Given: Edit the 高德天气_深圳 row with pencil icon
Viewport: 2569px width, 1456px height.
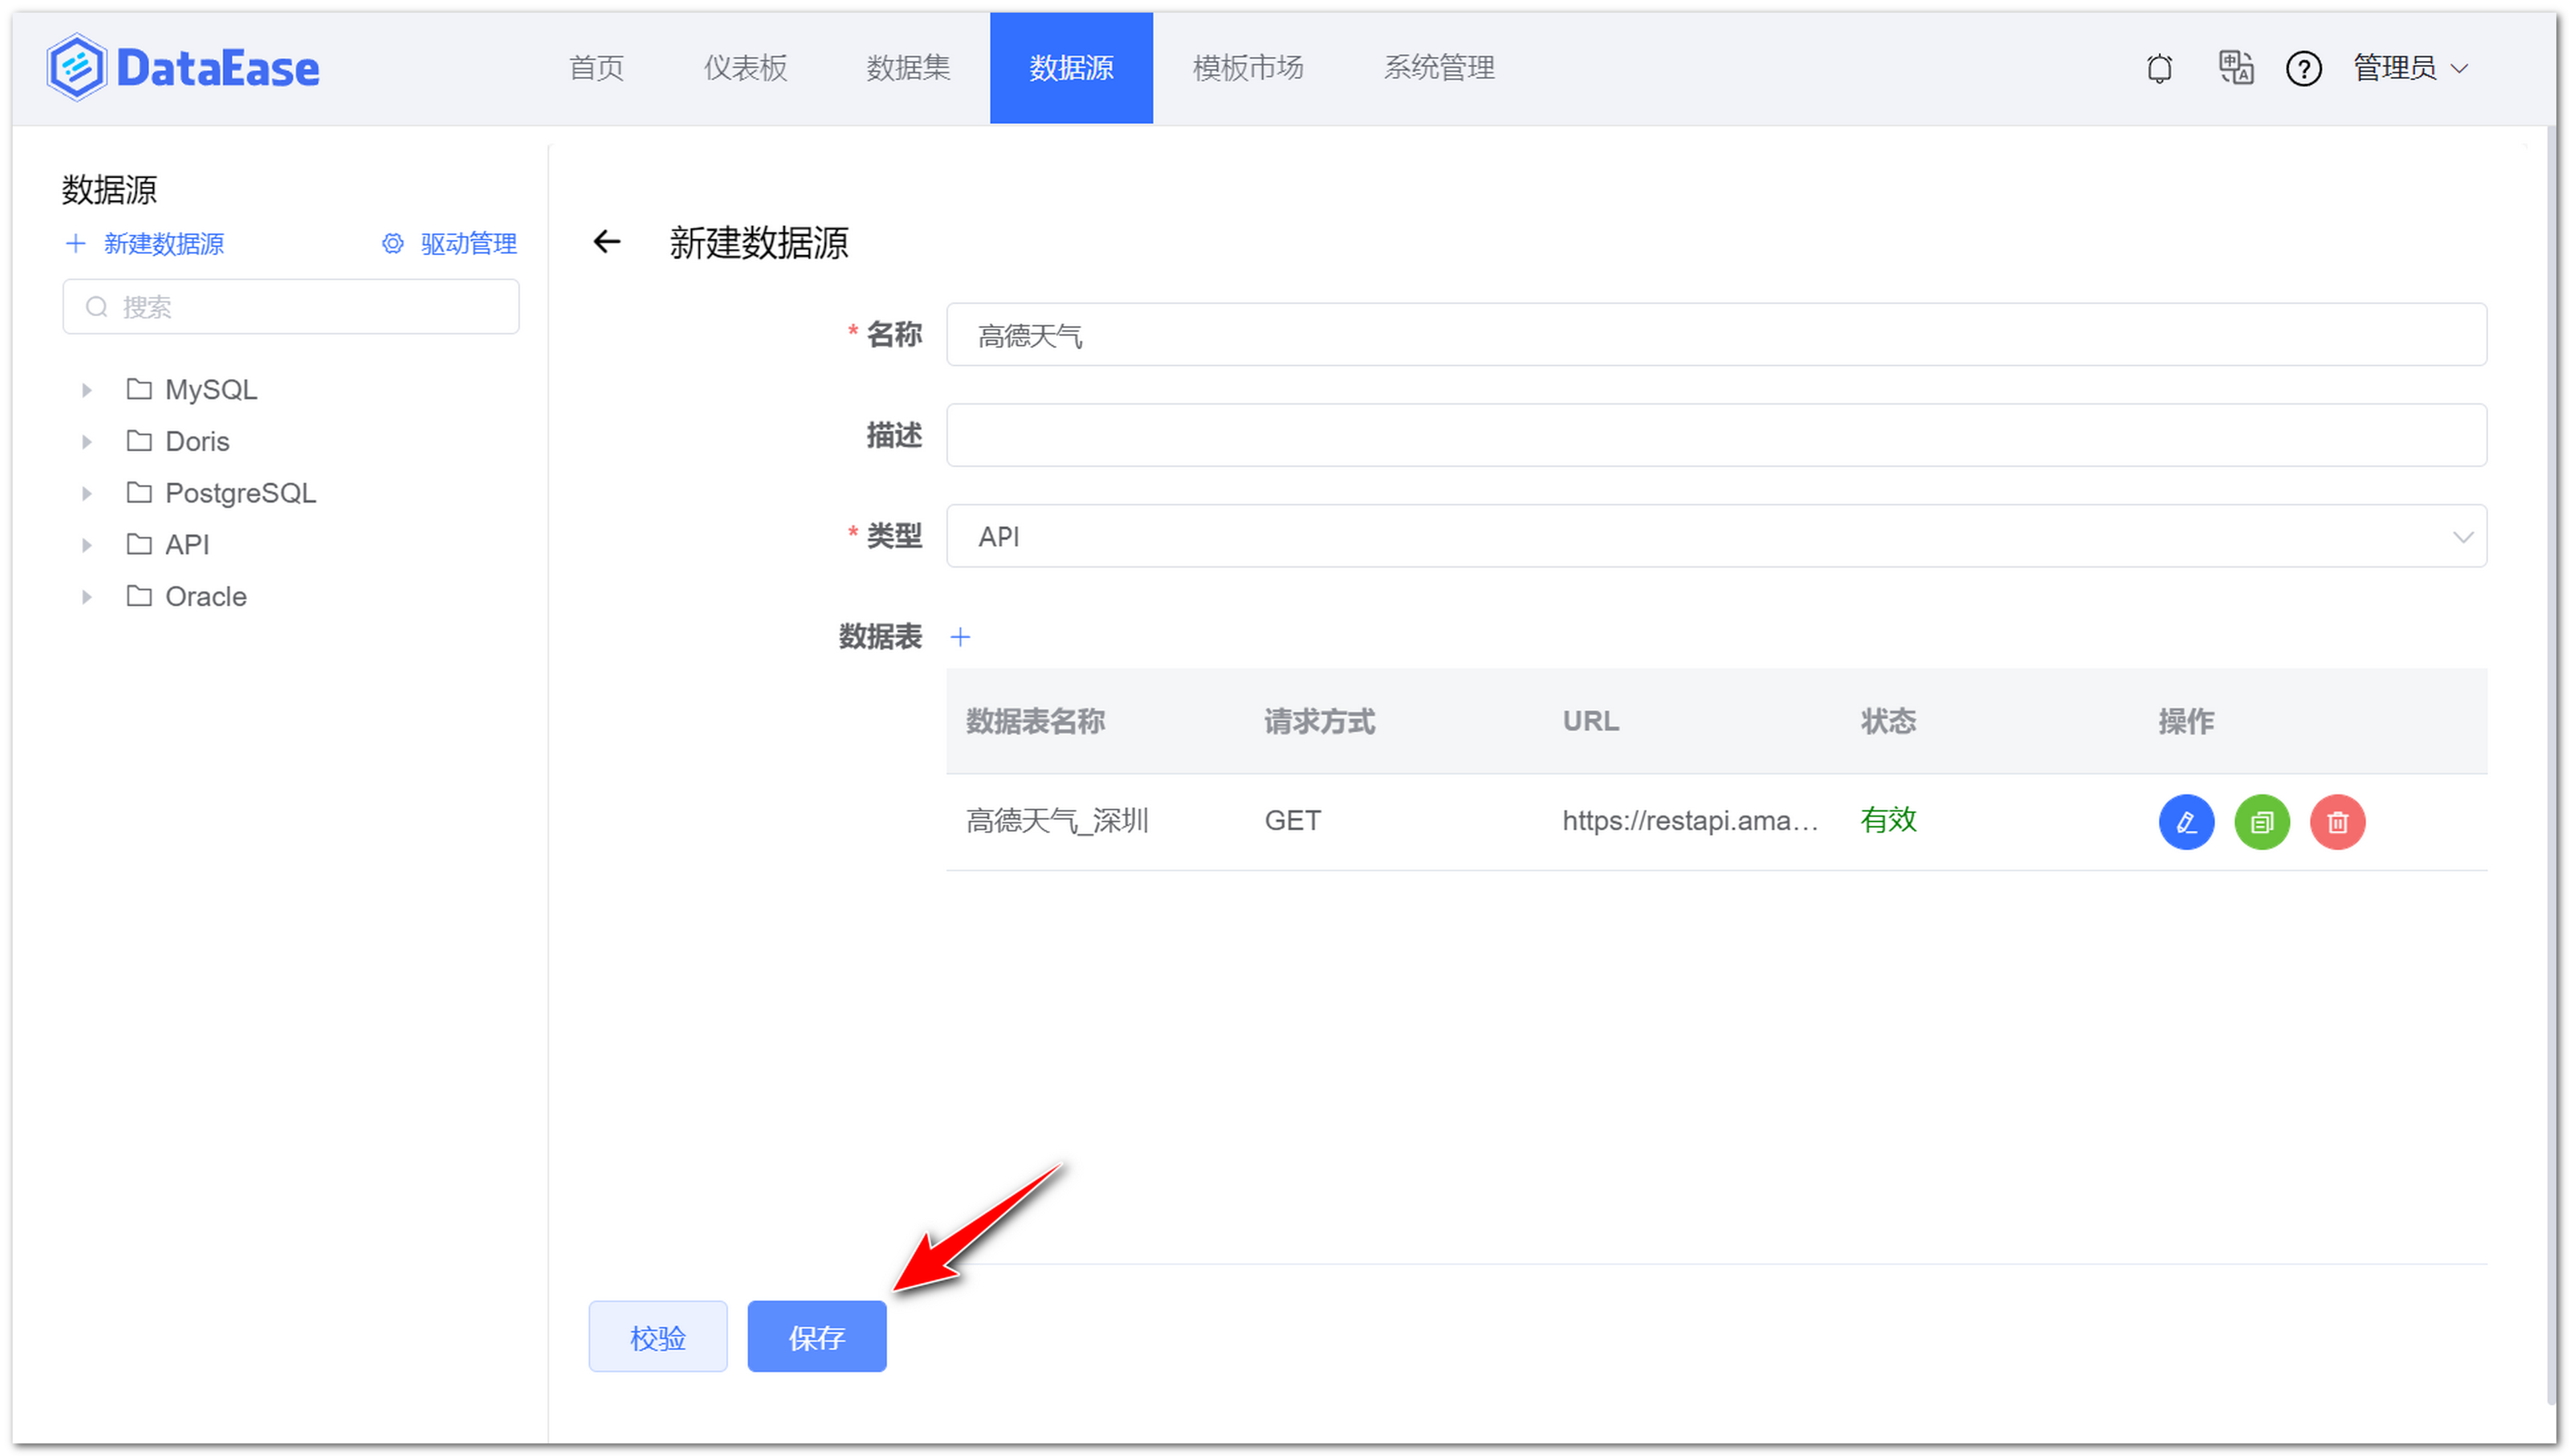Looking at the screenshot, I should click(2186, 821).
